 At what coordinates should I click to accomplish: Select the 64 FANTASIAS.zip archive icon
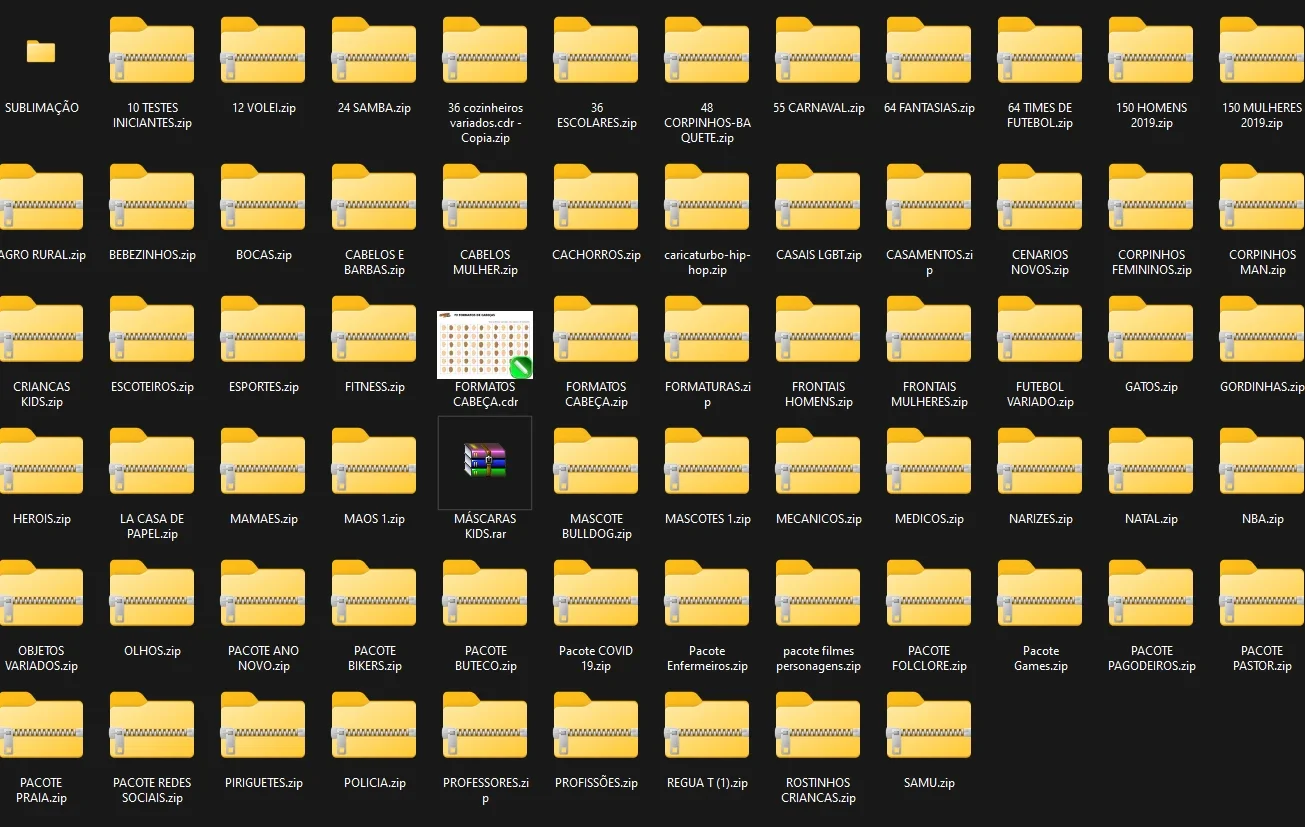pos(929,50)
